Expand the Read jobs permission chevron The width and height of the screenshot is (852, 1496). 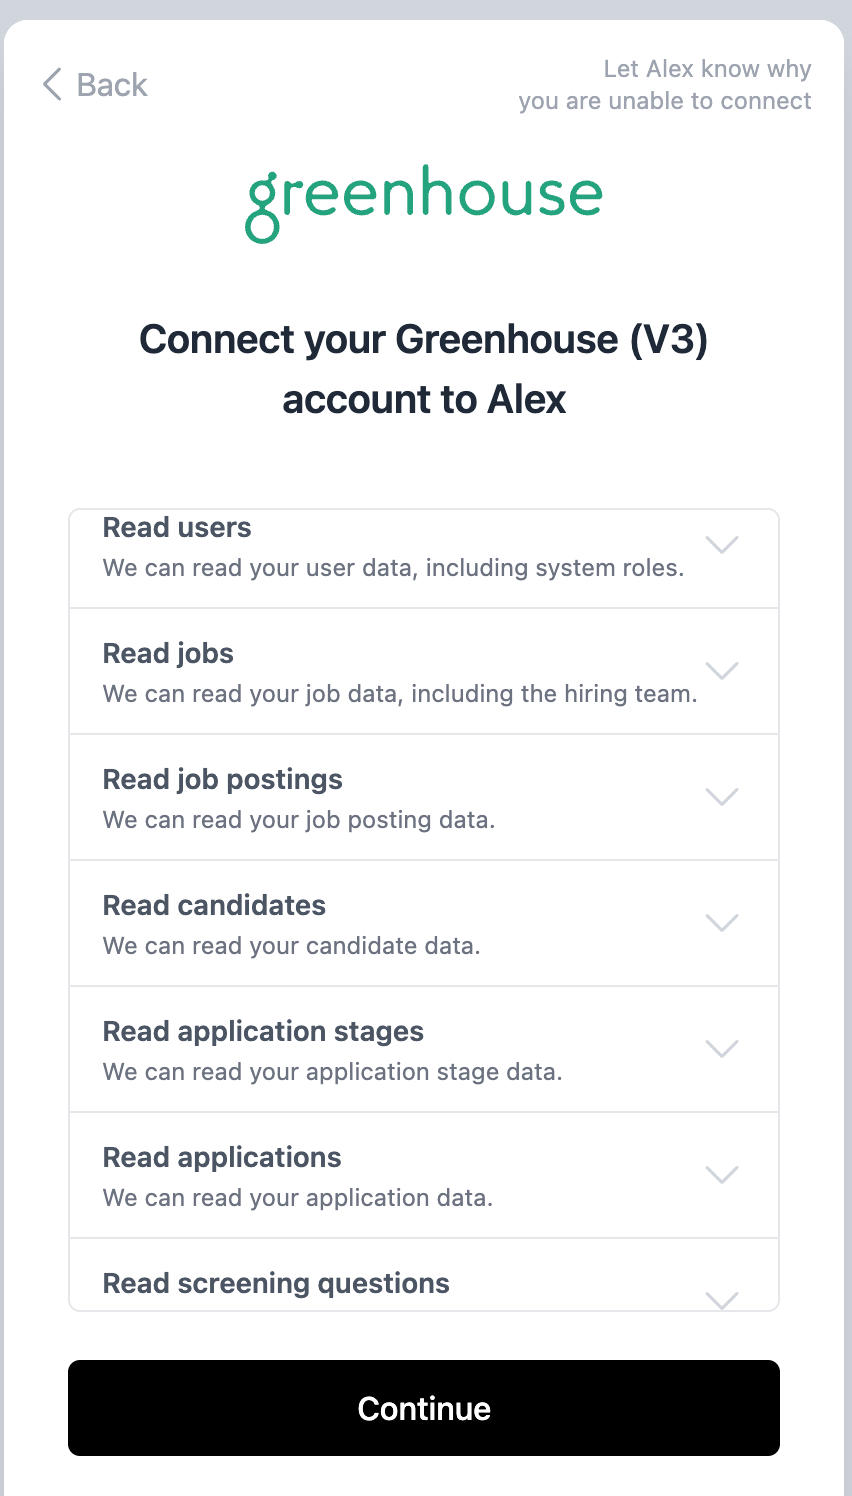pyautogui.click(x=722, y=671)
